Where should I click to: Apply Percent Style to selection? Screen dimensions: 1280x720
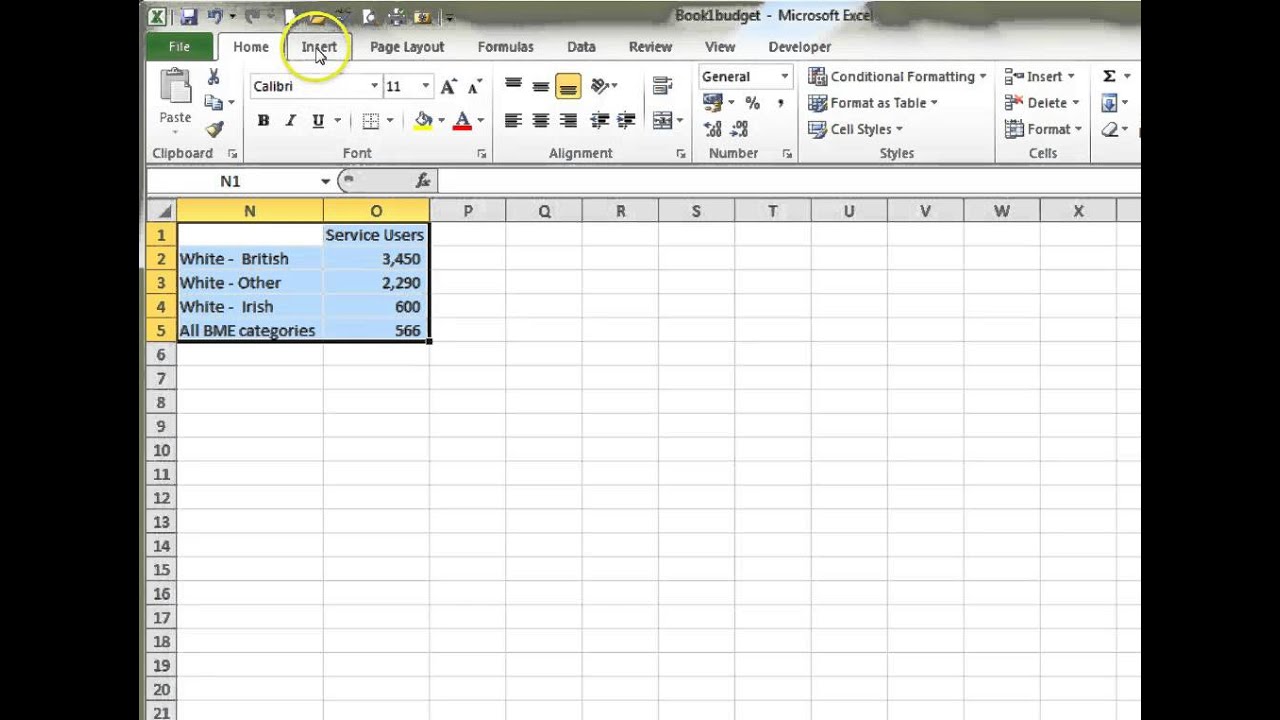coord(752,102)
